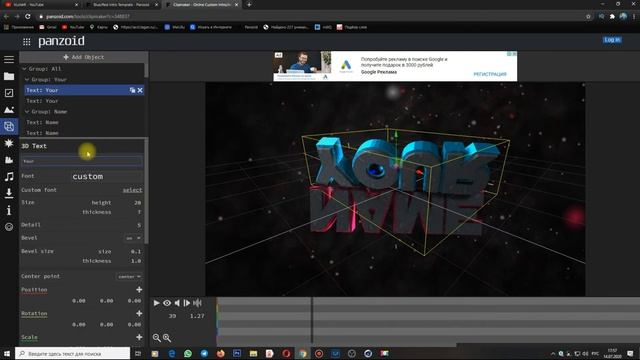Click the custom font select link
Viewport: 640px width, 360px height.
click(x=132, y=190)
